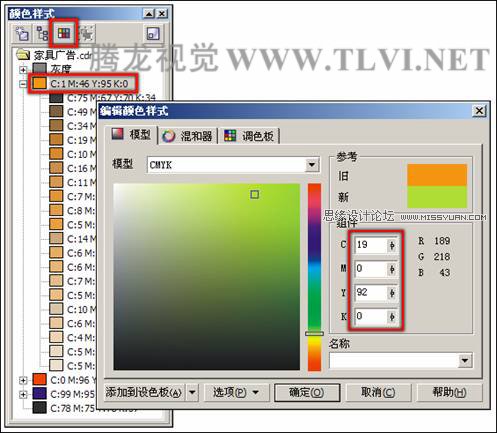This screenshot has width=497, height=433.
Task: Select the dark C:78 M:75 color style
Action: (x=39, y=408)
